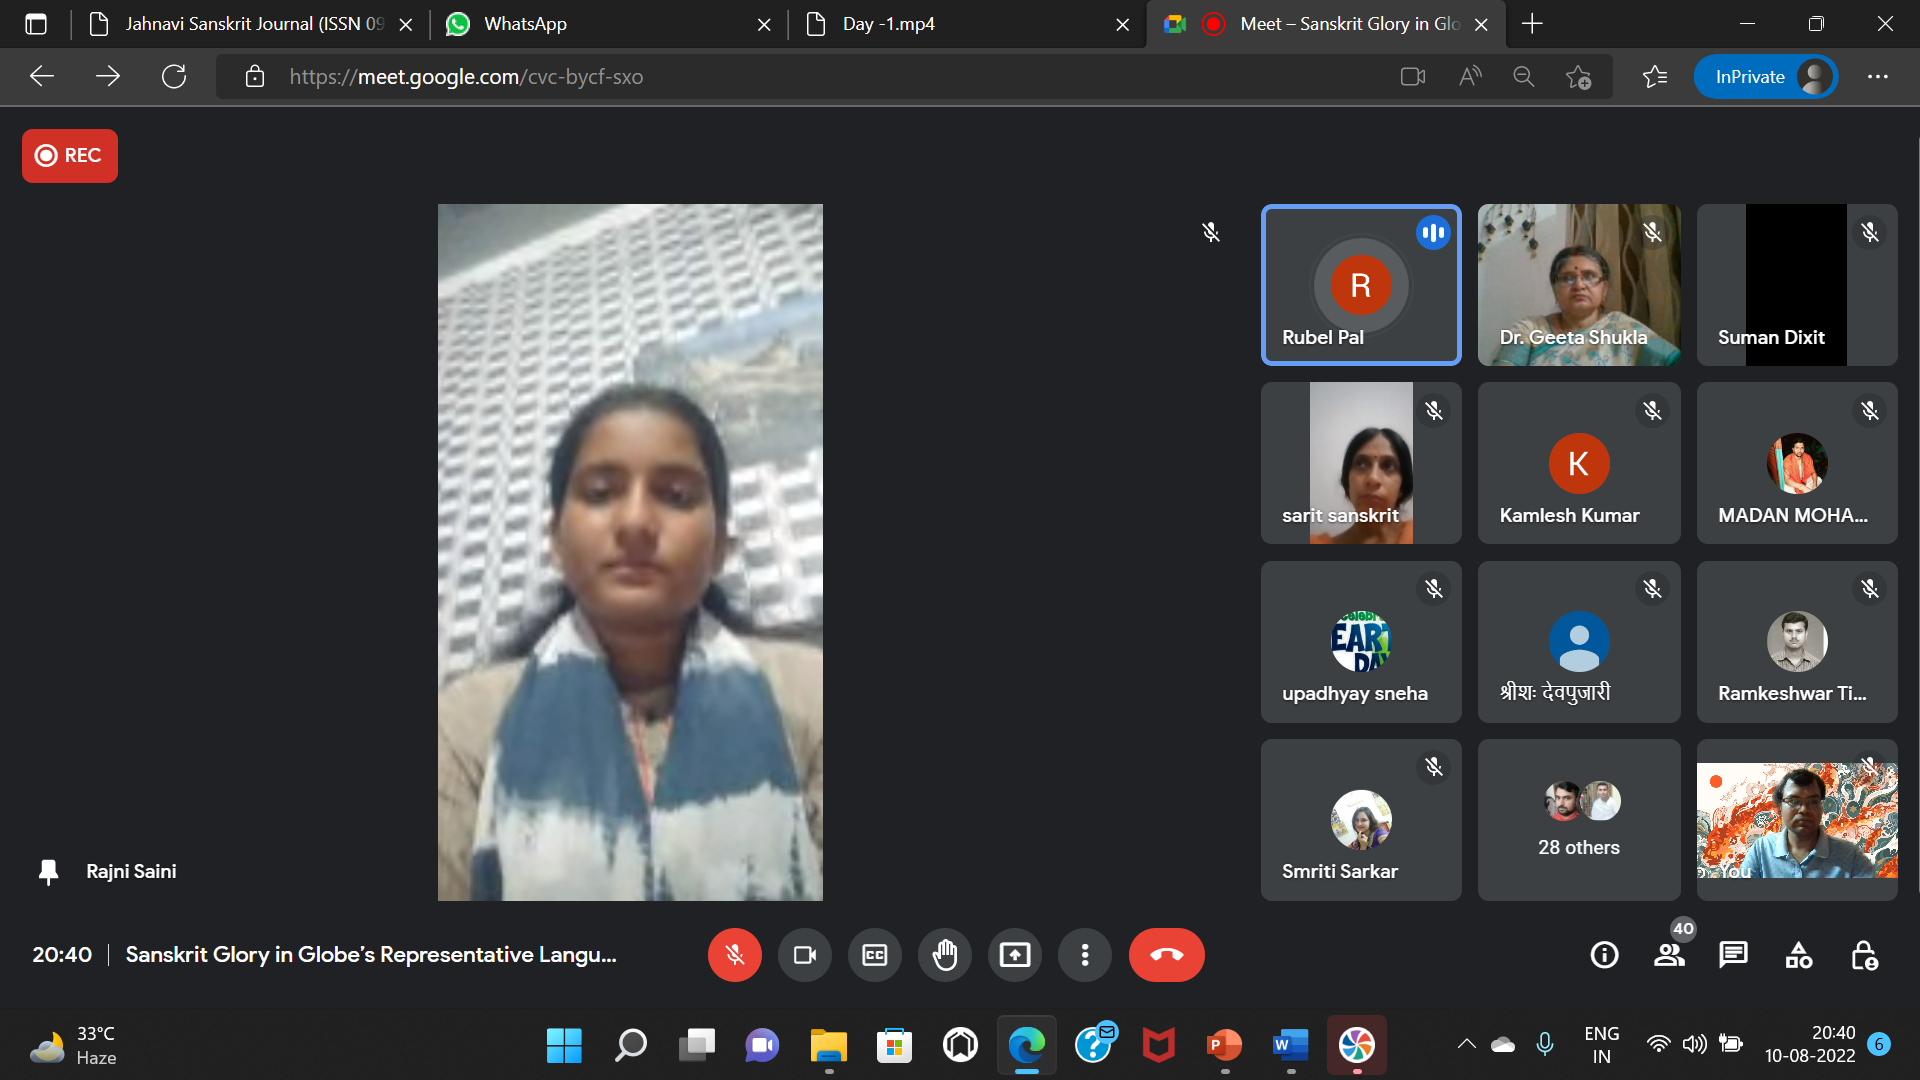This screenshot has width=1920, height=1080.
Task: Turn on closed captions
Action: click(x=874, y=955)
